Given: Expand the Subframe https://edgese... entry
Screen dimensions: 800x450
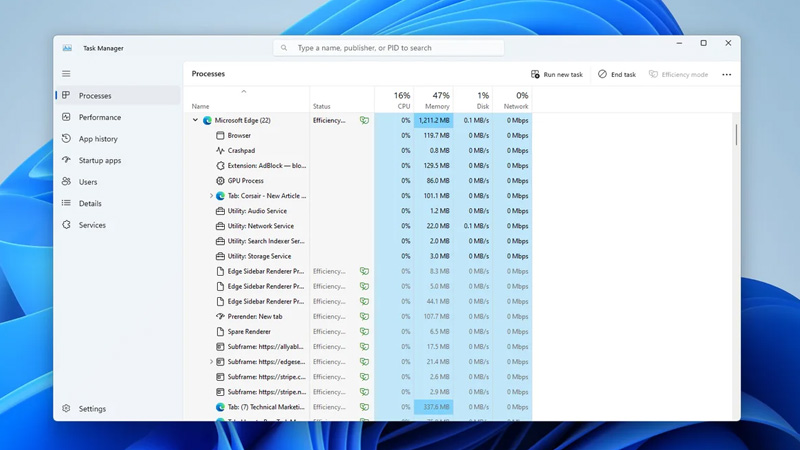Looking at the screenshot, I should [x=211, y=362].
